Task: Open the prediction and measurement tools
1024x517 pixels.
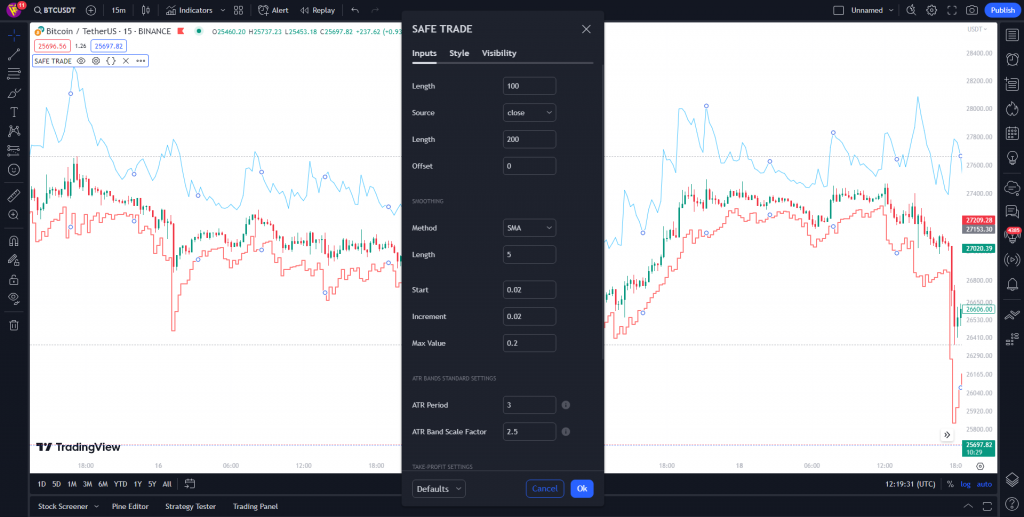Action: (x=14, y=150)
